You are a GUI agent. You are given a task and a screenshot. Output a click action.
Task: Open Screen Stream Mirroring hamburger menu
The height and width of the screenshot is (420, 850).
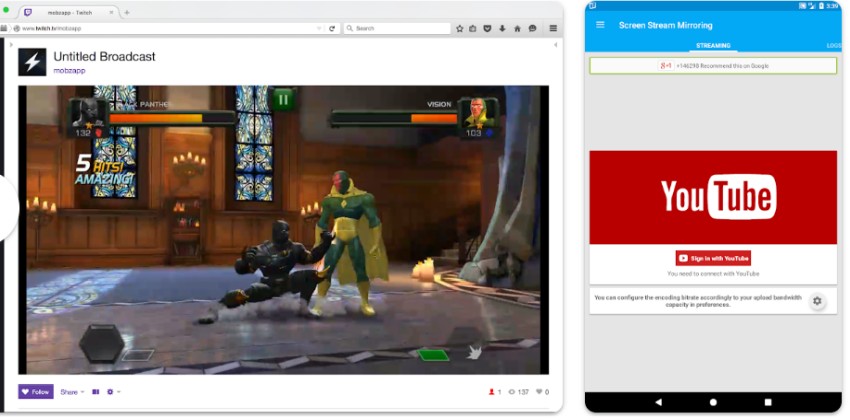(x=600, y=25)
